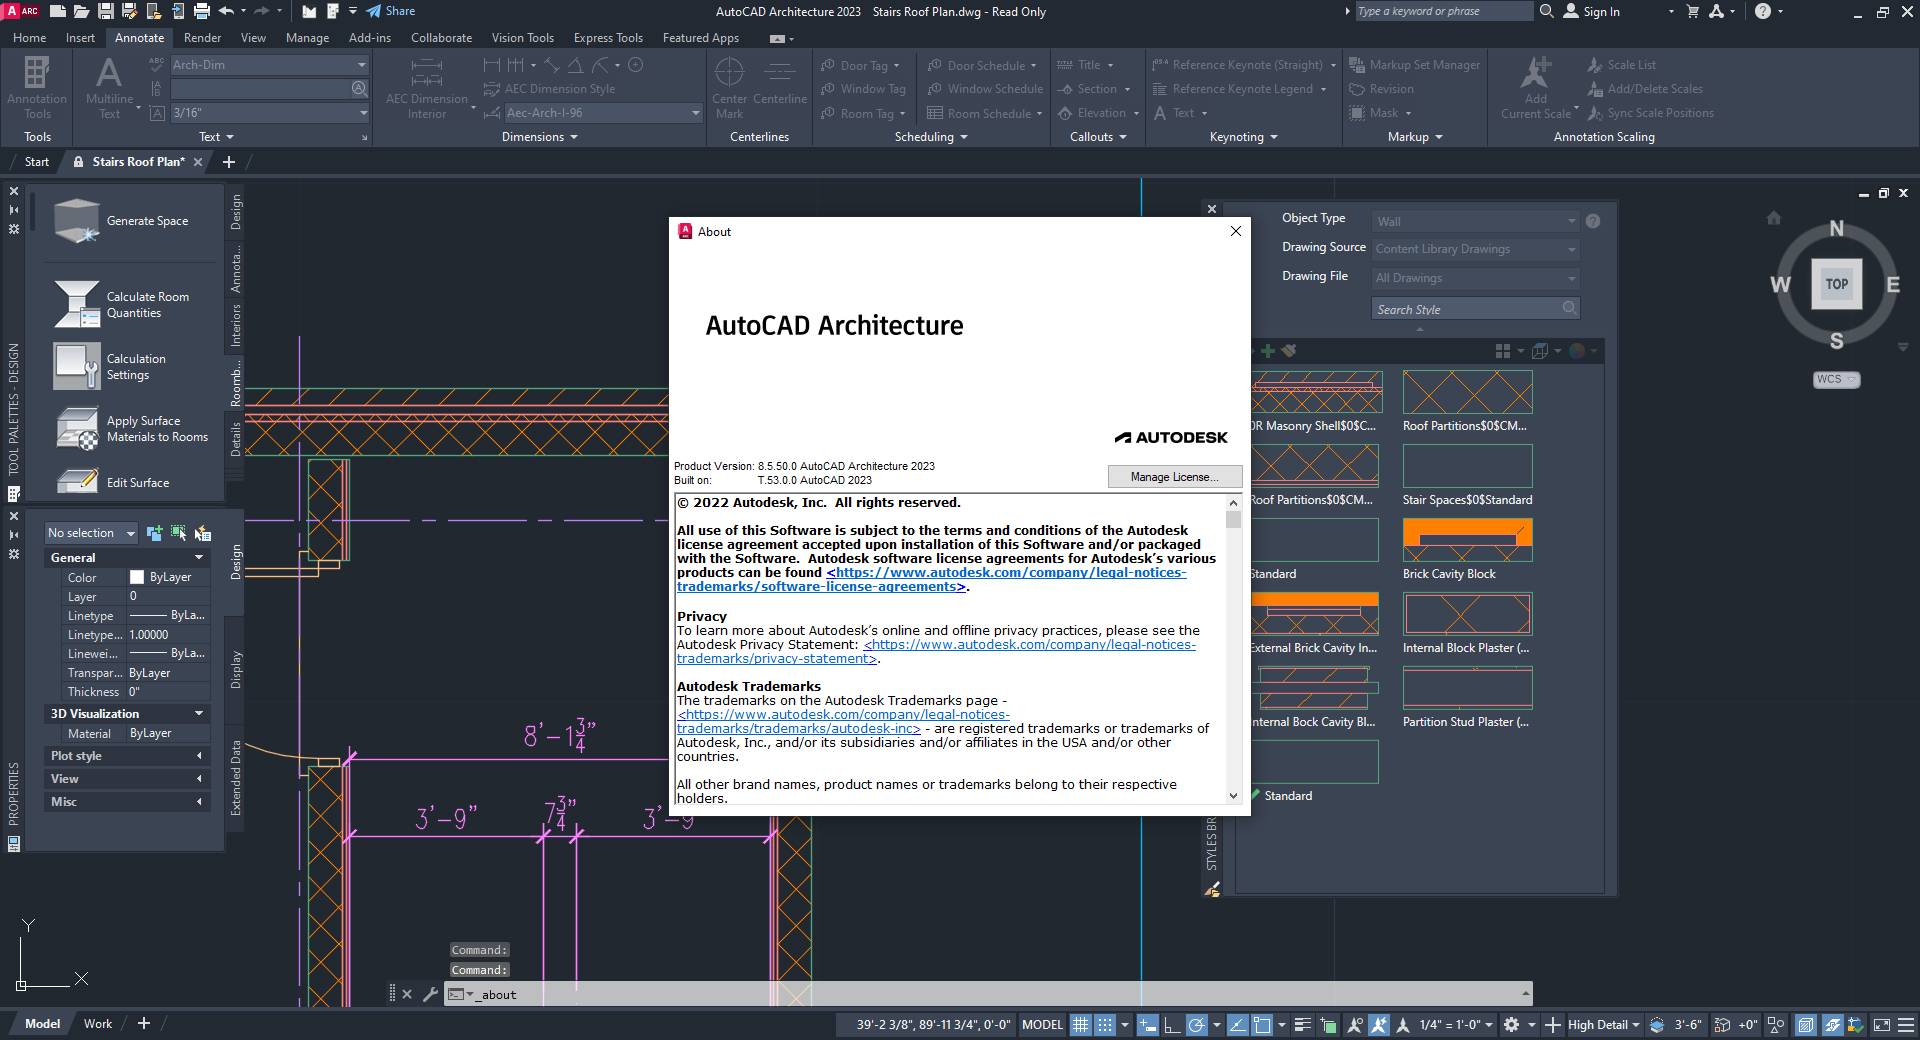
Task: Click the Edit Surface tool icon
Action: click(76, 481)
